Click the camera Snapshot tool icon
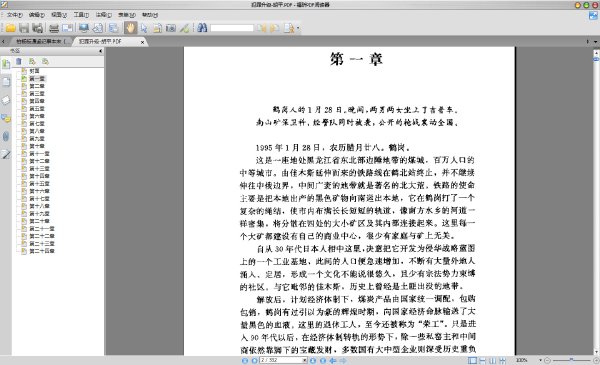This screenshot has width=600, height=365. pos(171,28)
